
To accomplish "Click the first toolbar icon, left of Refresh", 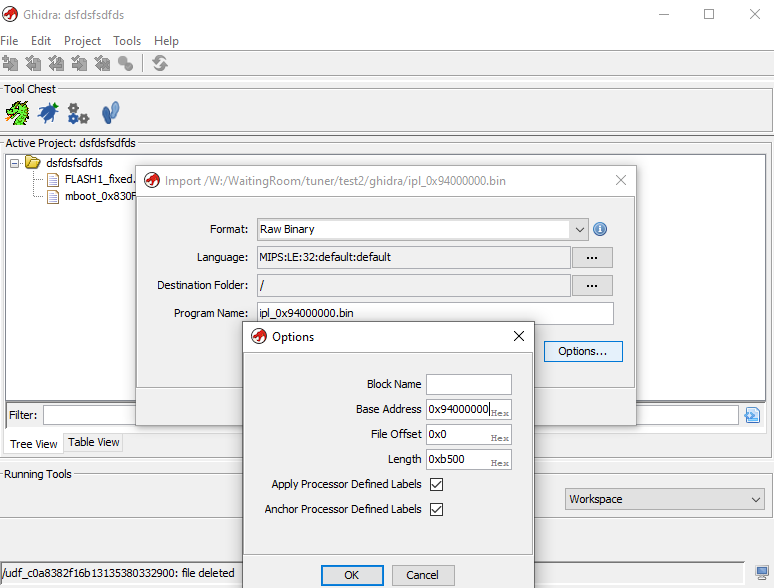I will pyautogui.click(x=10, y=63).
